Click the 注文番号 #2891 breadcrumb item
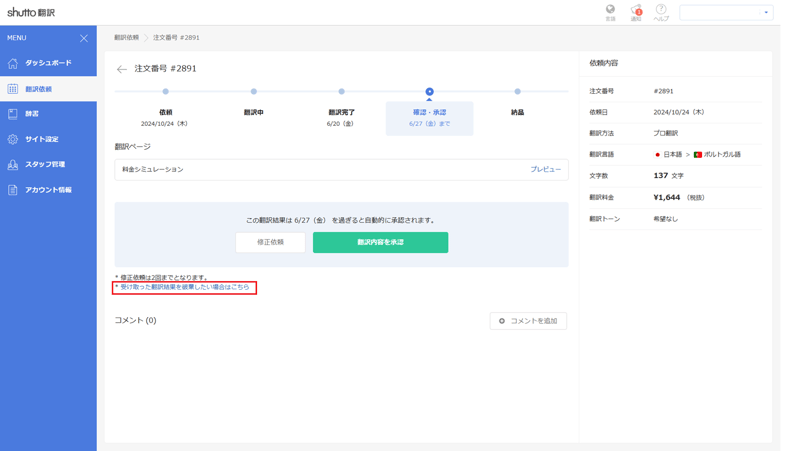This screenshot has height=451, width=786. [176, 38]
